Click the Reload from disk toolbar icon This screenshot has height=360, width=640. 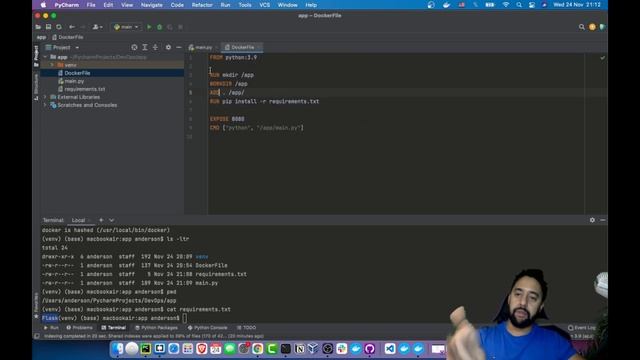[59, 27]
